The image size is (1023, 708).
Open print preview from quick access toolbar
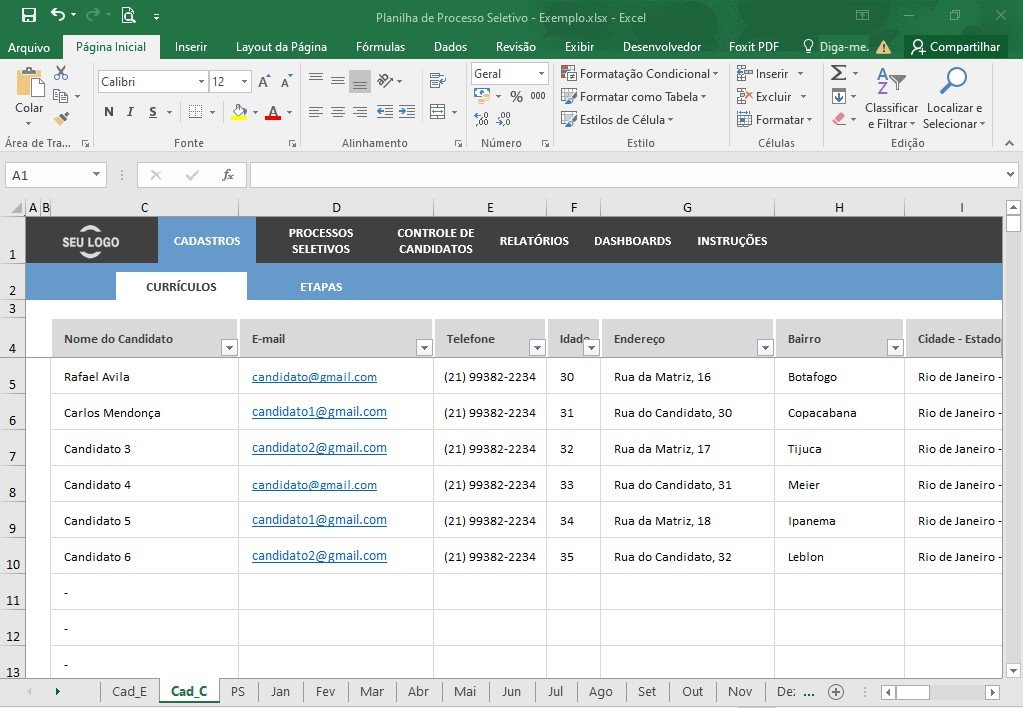point(129,15)
